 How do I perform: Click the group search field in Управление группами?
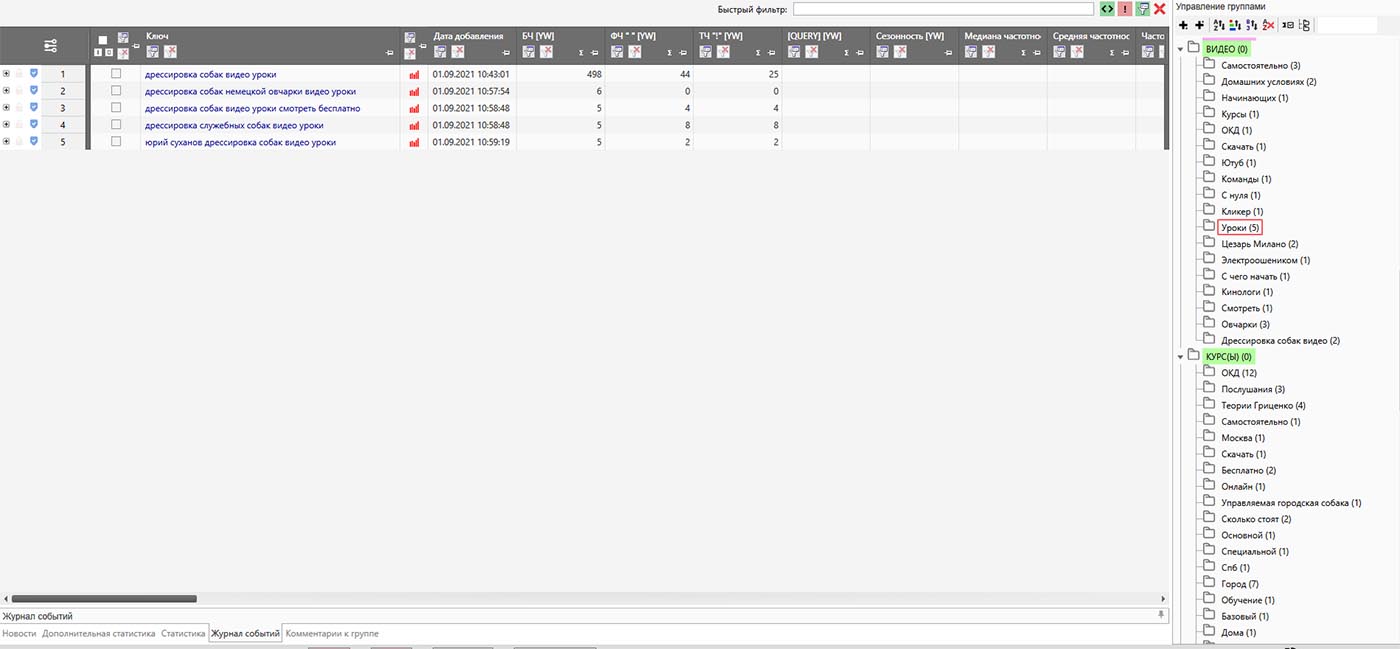click(x=1347, y=25)
